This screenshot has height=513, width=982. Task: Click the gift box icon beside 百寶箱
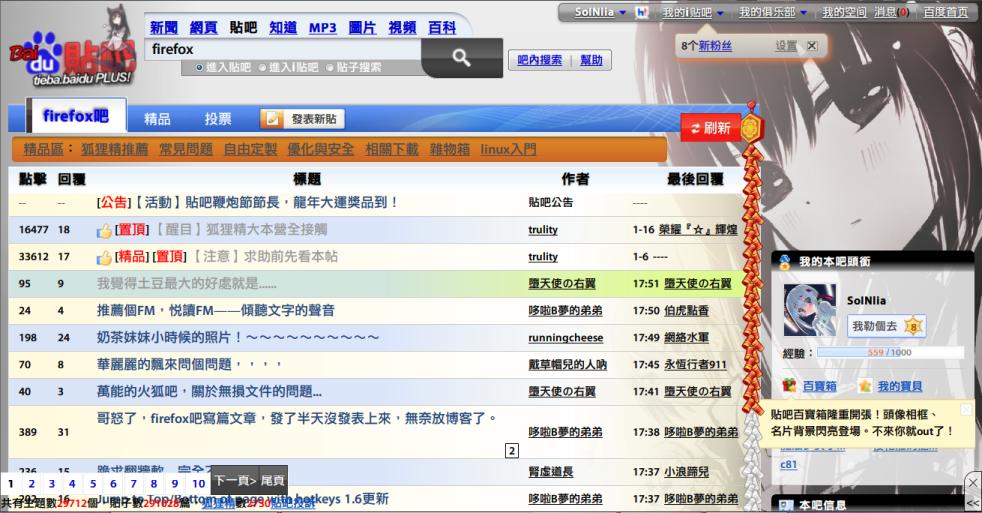tap(789, 386)
